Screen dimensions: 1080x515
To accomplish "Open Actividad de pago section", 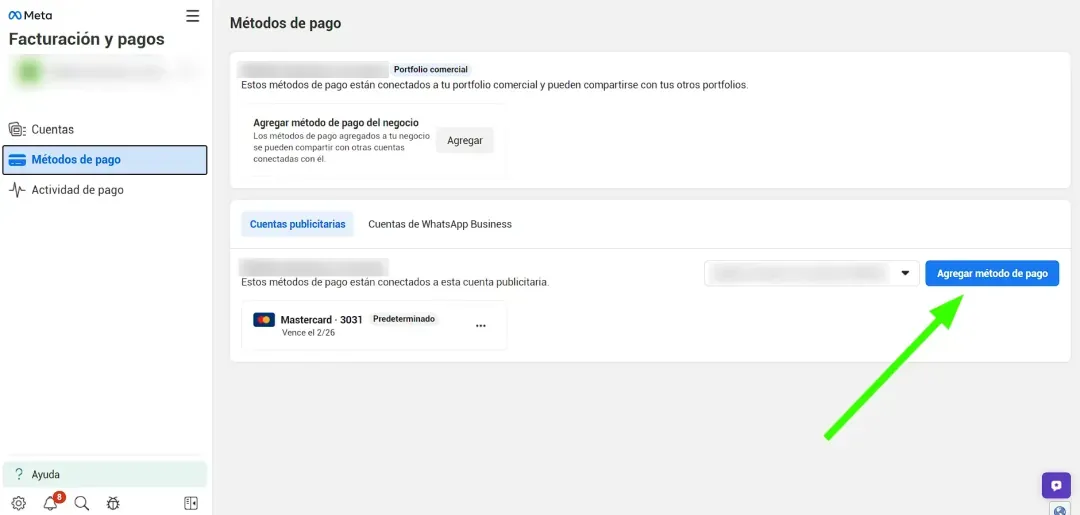I will click(77, 190).
